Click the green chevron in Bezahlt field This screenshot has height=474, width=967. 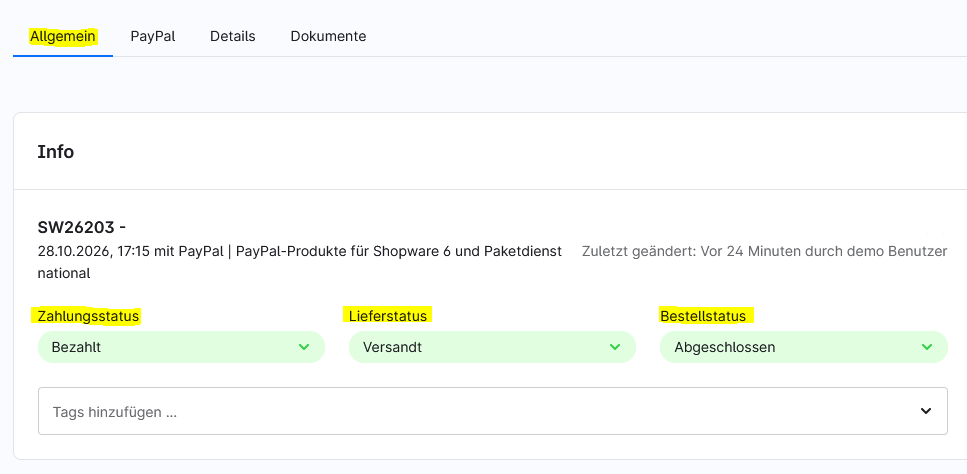[x=304, y=347]
